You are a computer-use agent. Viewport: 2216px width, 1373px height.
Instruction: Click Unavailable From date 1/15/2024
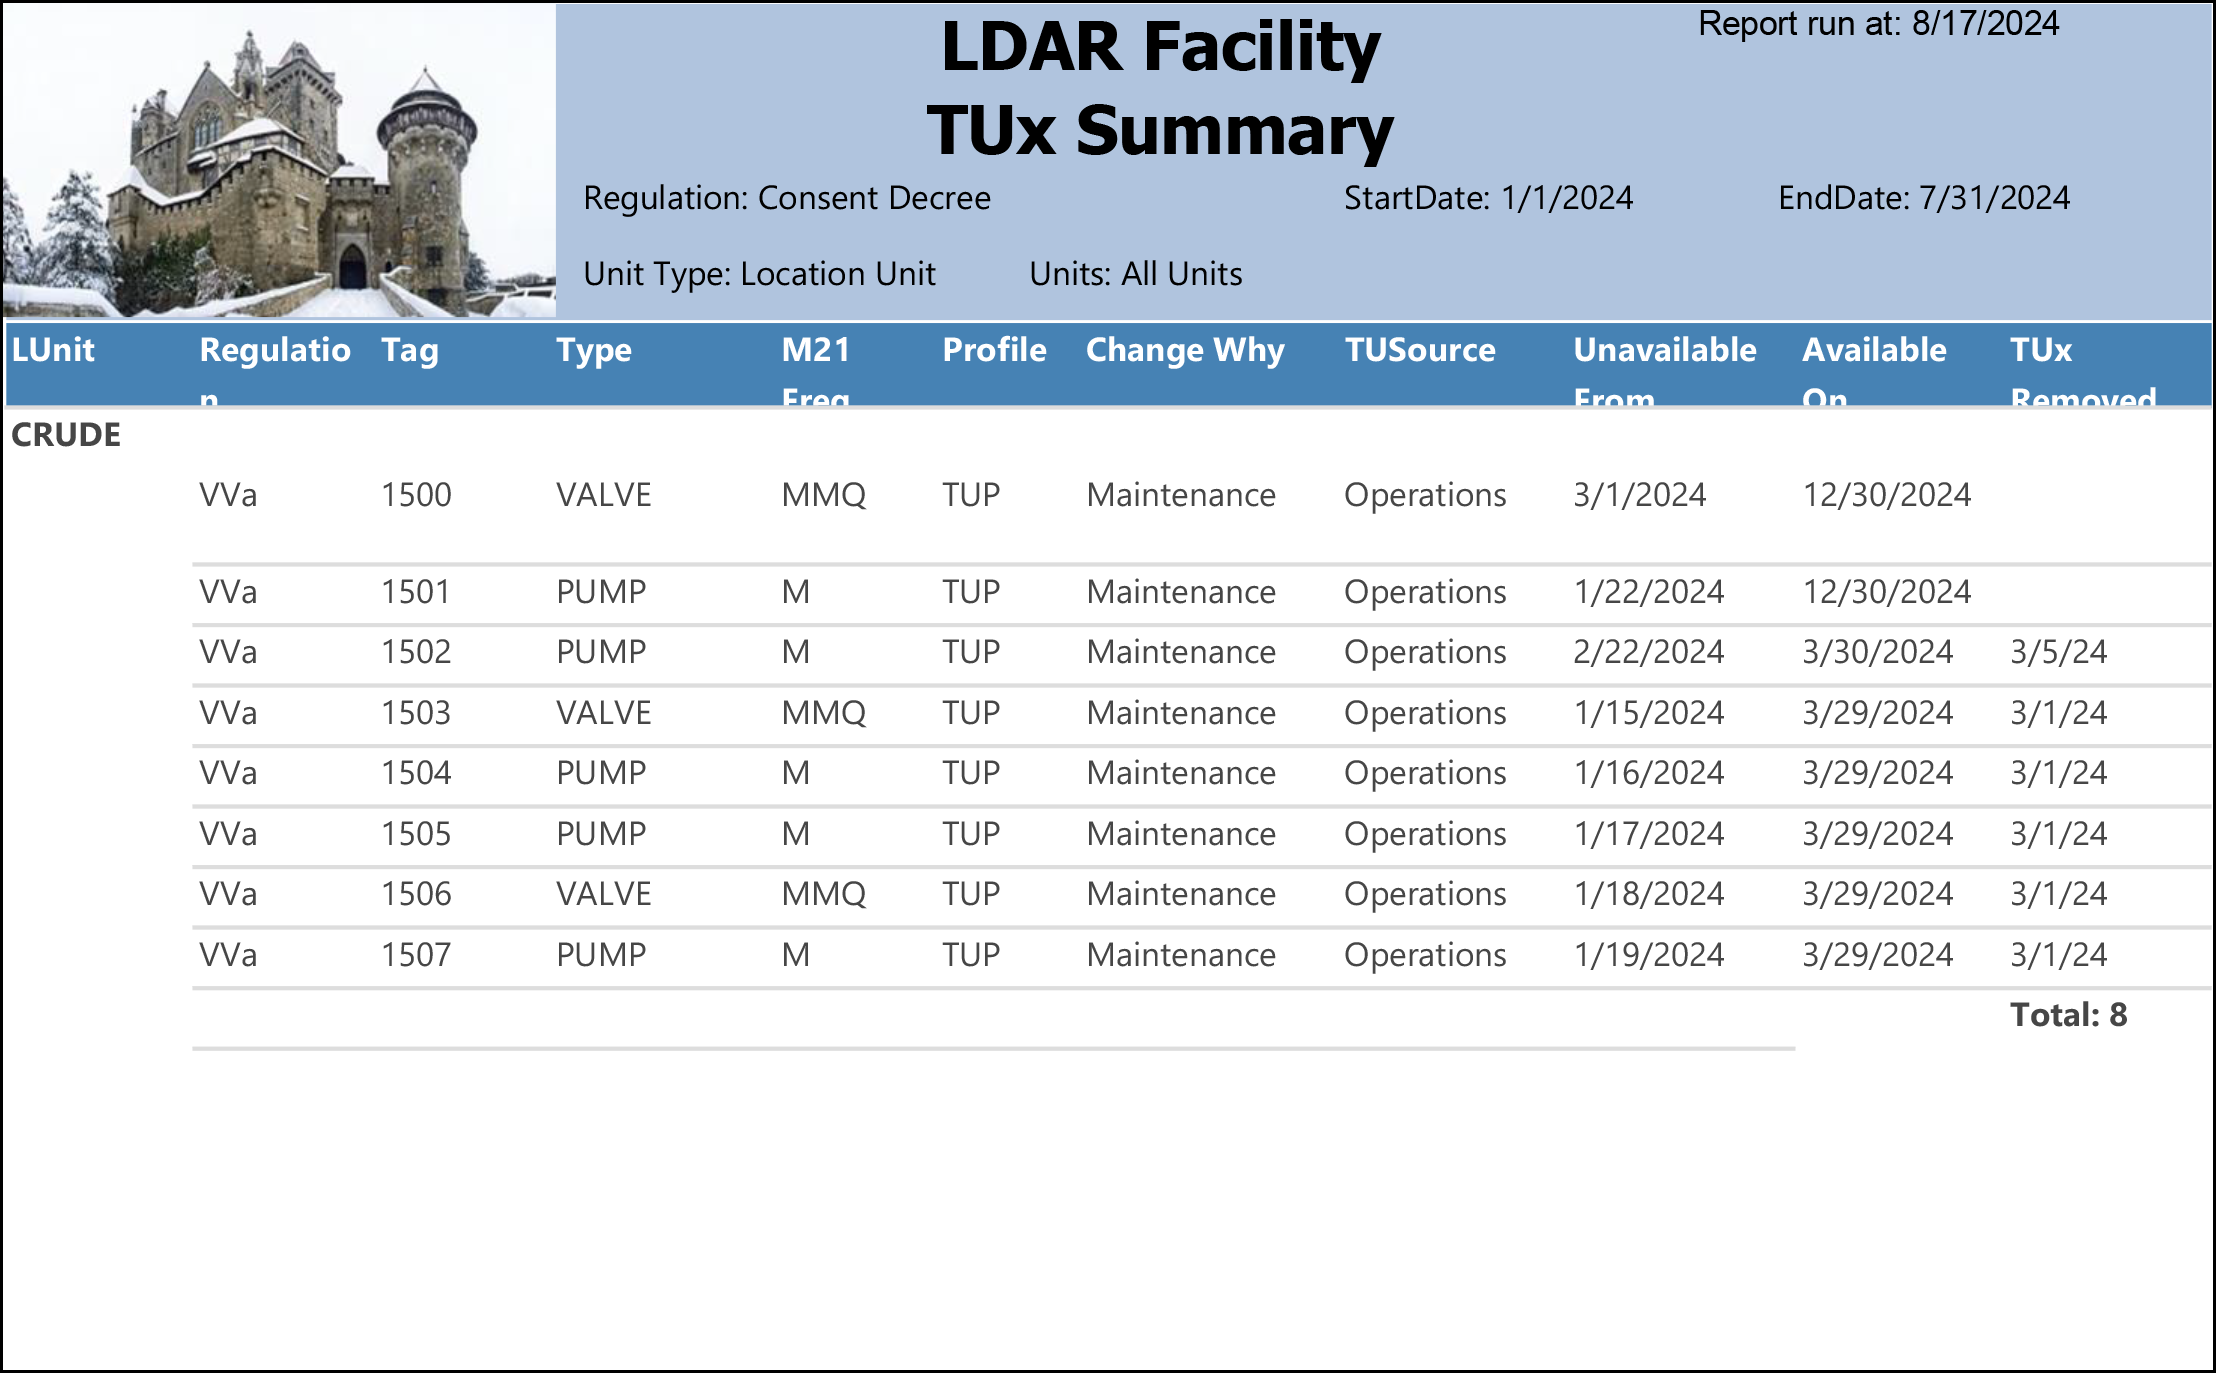1649,713
